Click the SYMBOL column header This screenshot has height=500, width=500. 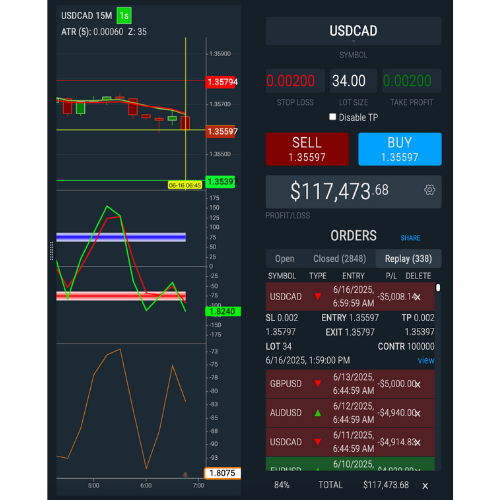tap(282, 276)
